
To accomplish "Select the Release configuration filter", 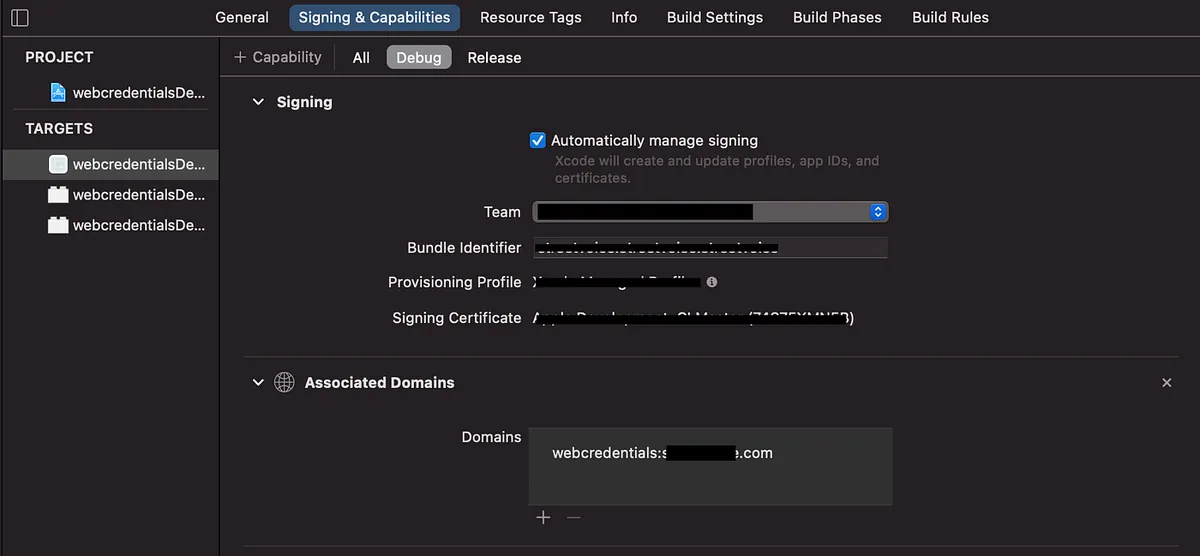I will point(494,57).
